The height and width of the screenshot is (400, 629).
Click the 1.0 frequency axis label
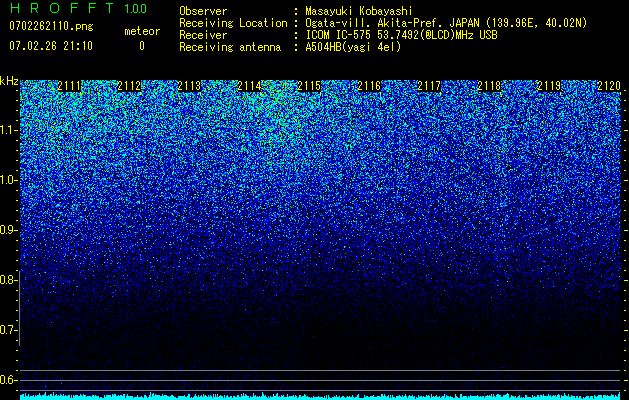coord(8,180)
